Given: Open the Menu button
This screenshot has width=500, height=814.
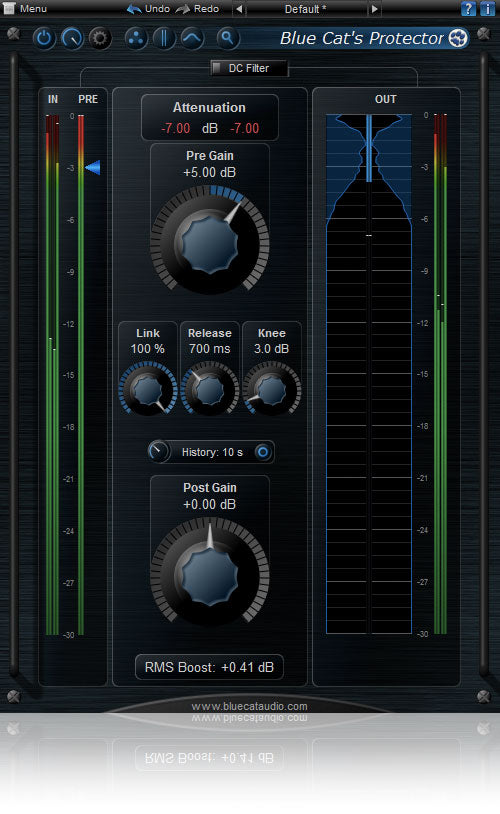Looking at the screenshot, I should pyautogui.click(x=25, y=8).
